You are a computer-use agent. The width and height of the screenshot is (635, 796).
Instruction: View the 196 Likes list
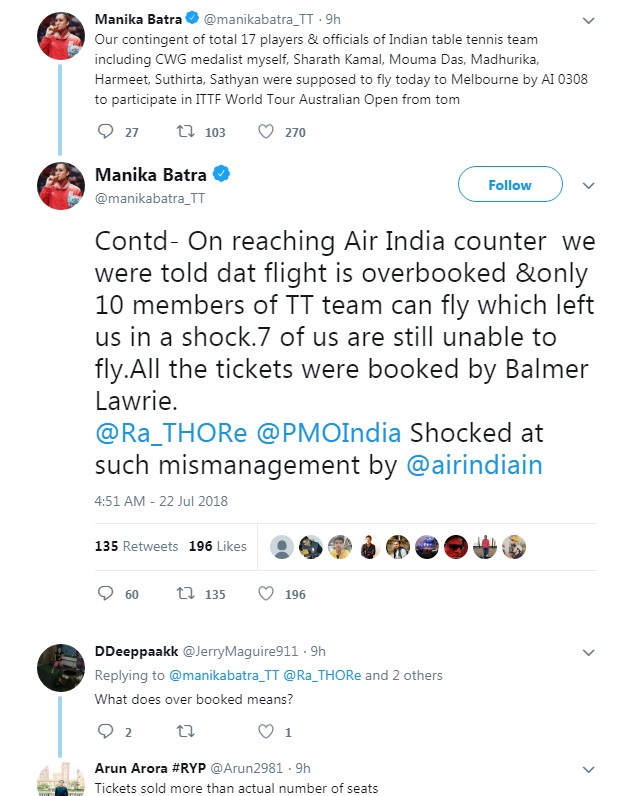click(x=217, y=546)
